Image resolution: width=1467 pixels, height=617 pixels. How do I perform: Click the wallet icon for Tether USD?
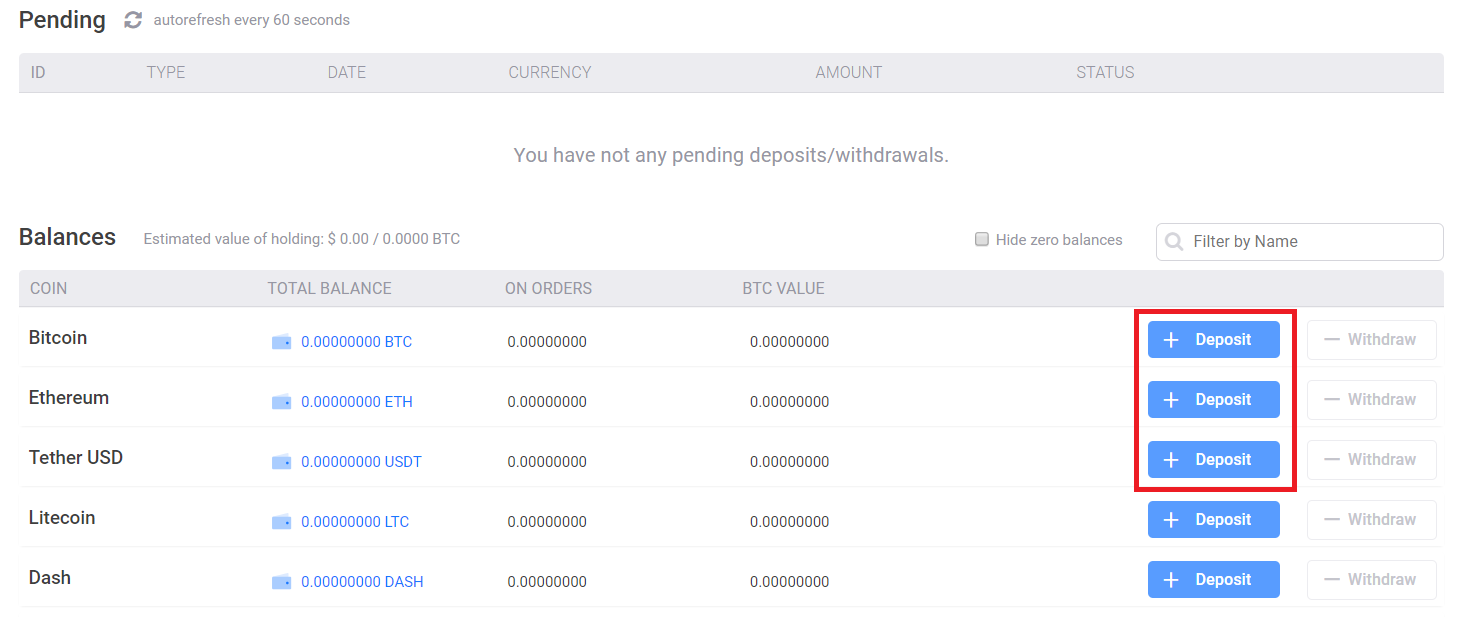pos(282,462)
